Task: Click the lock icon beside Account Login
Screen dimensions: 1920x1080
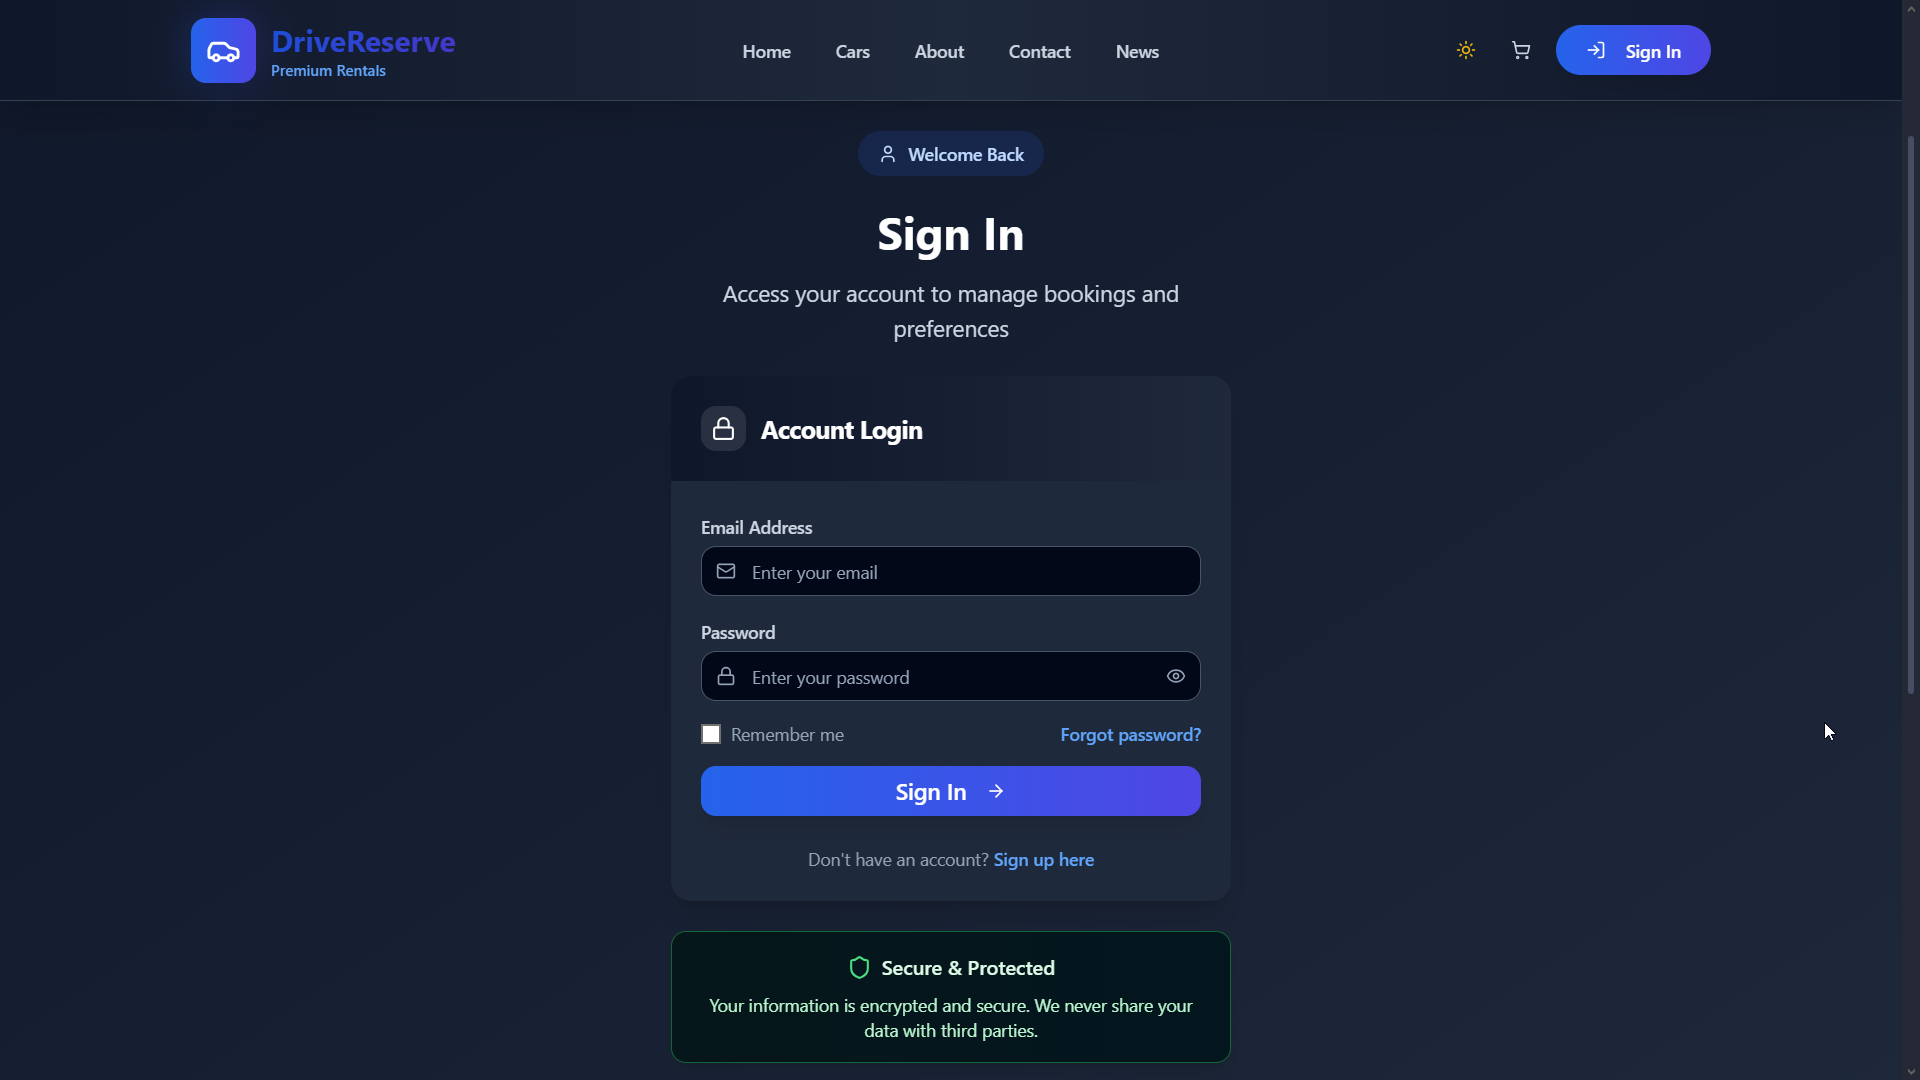Action: [x=723, y=429]
